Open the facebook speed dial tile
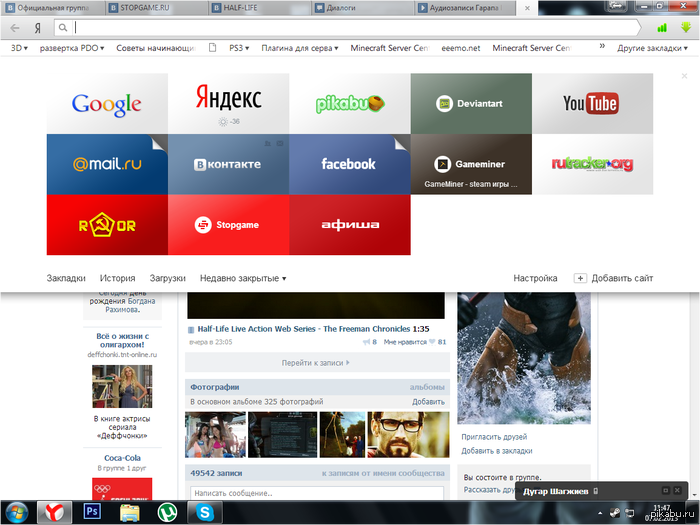 (350, 164)
